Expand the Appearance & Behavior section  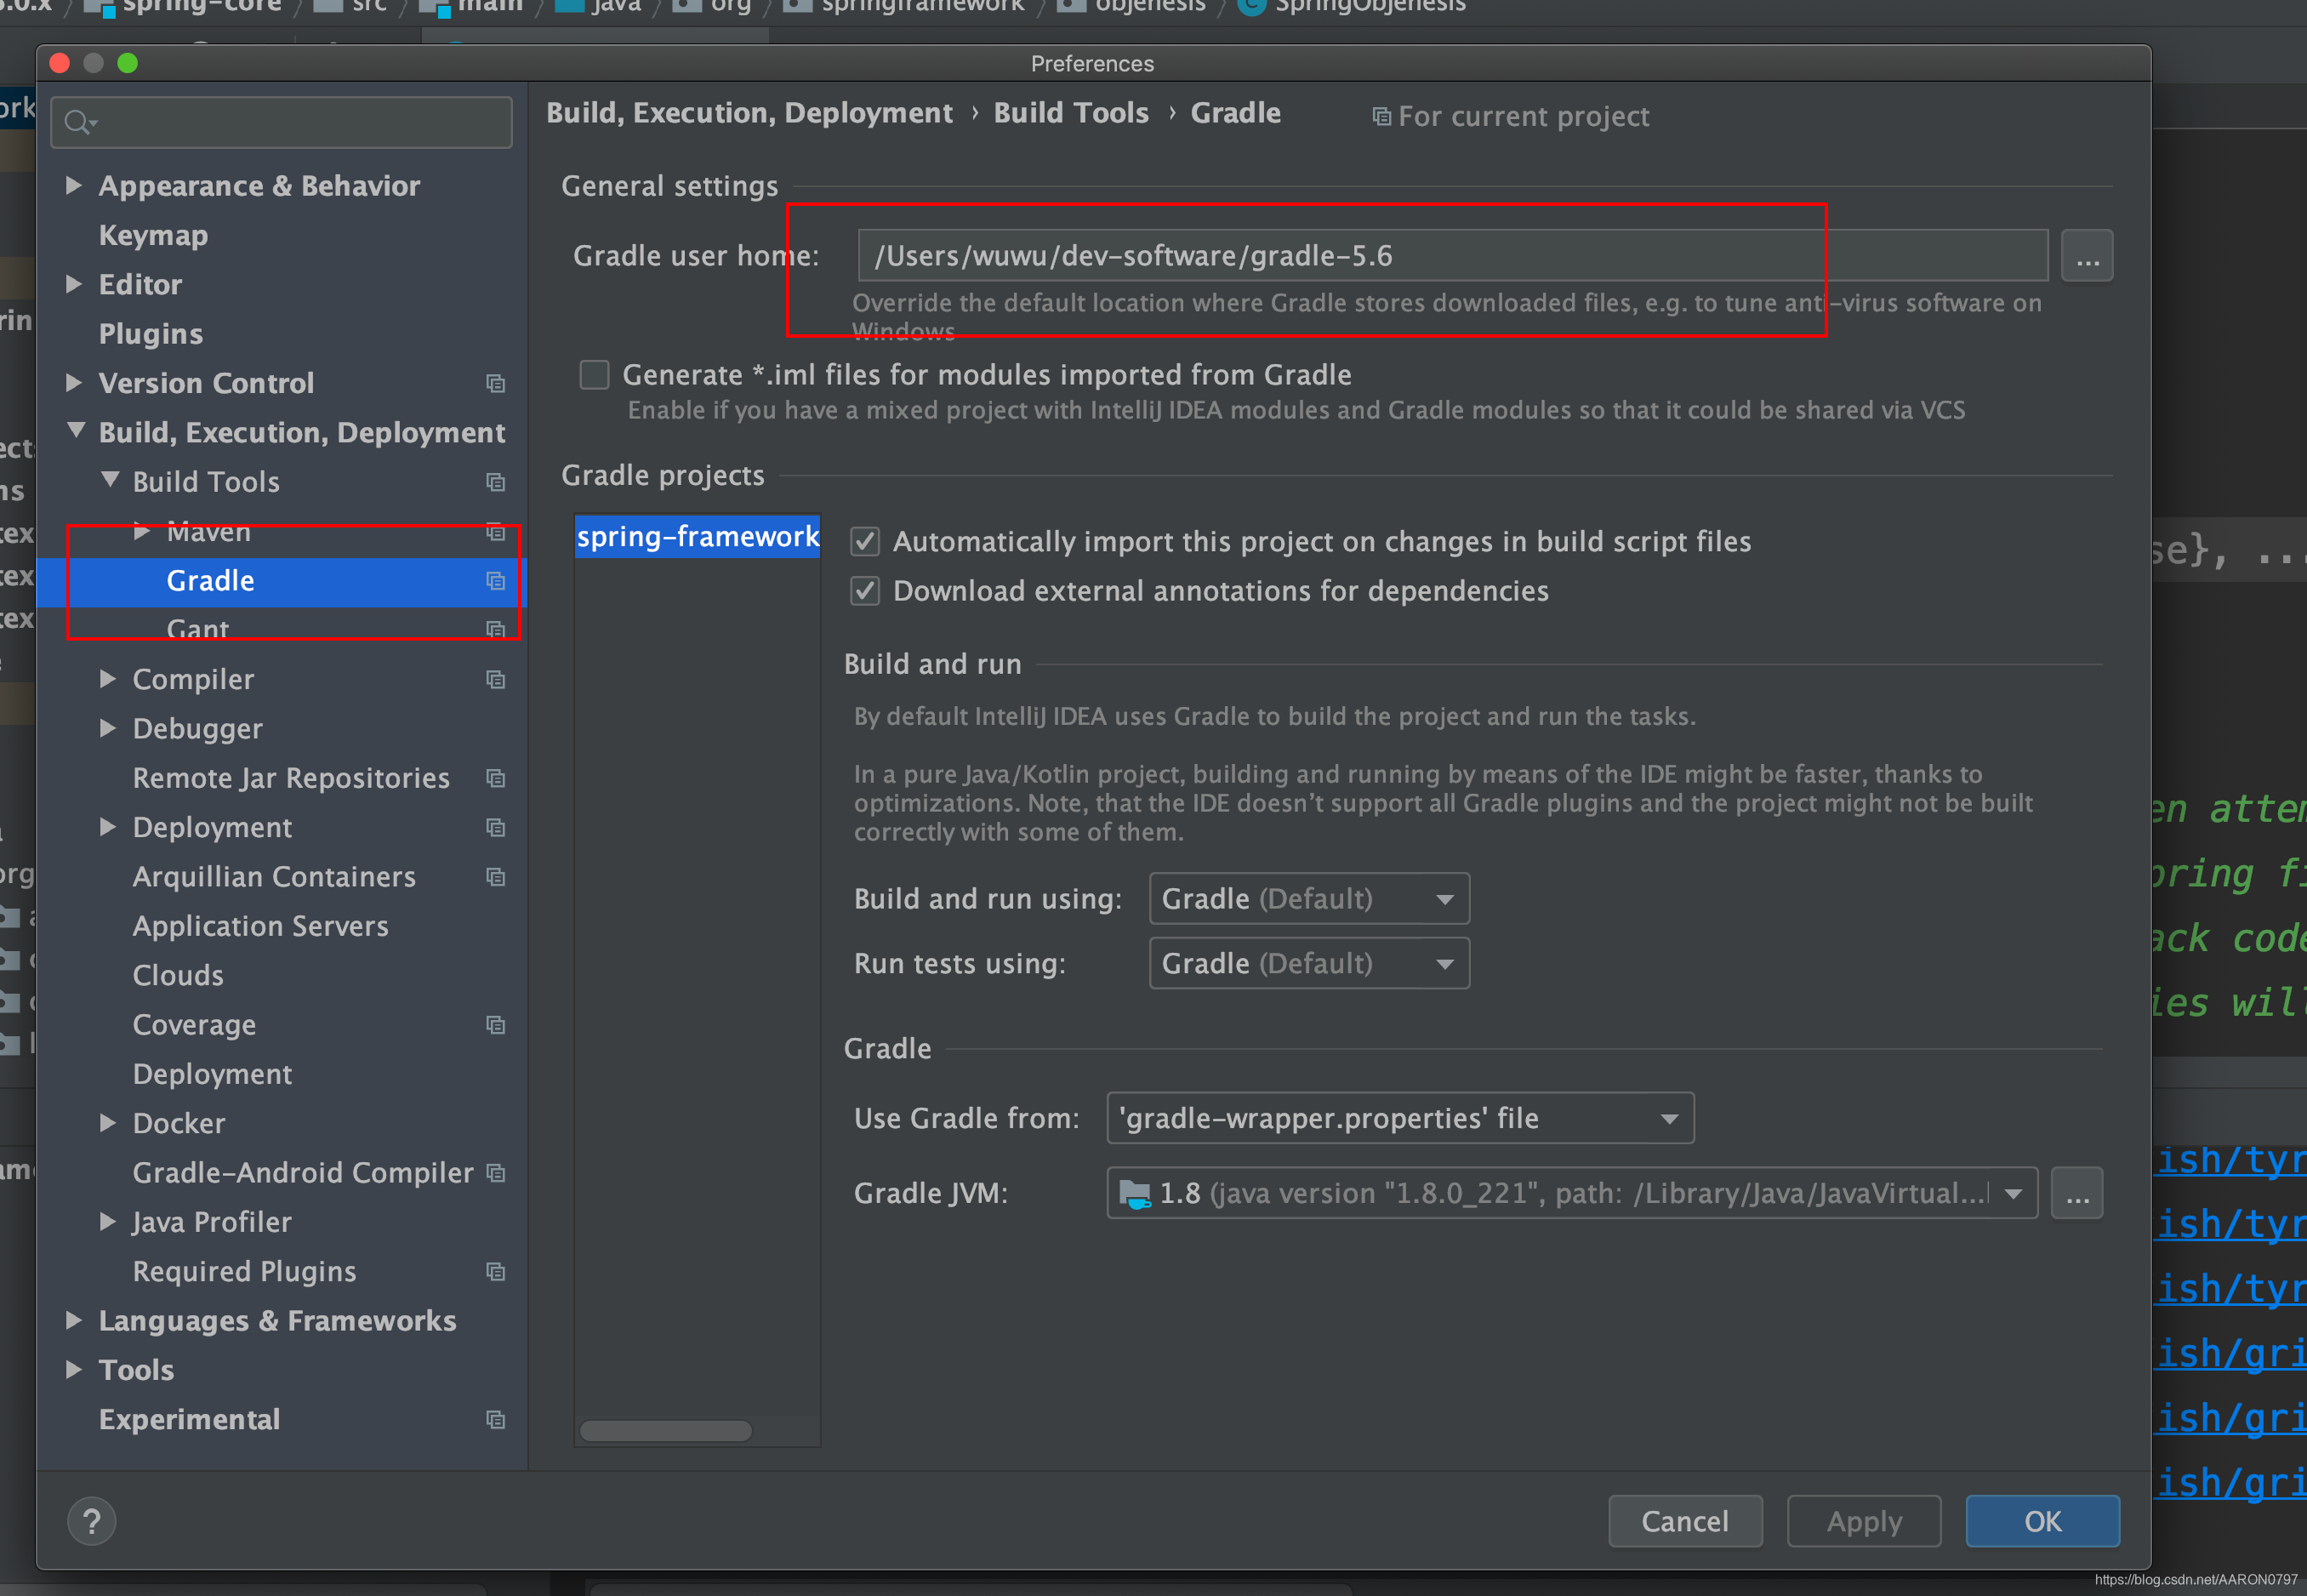pyautogui.click(x=73, y=185)
